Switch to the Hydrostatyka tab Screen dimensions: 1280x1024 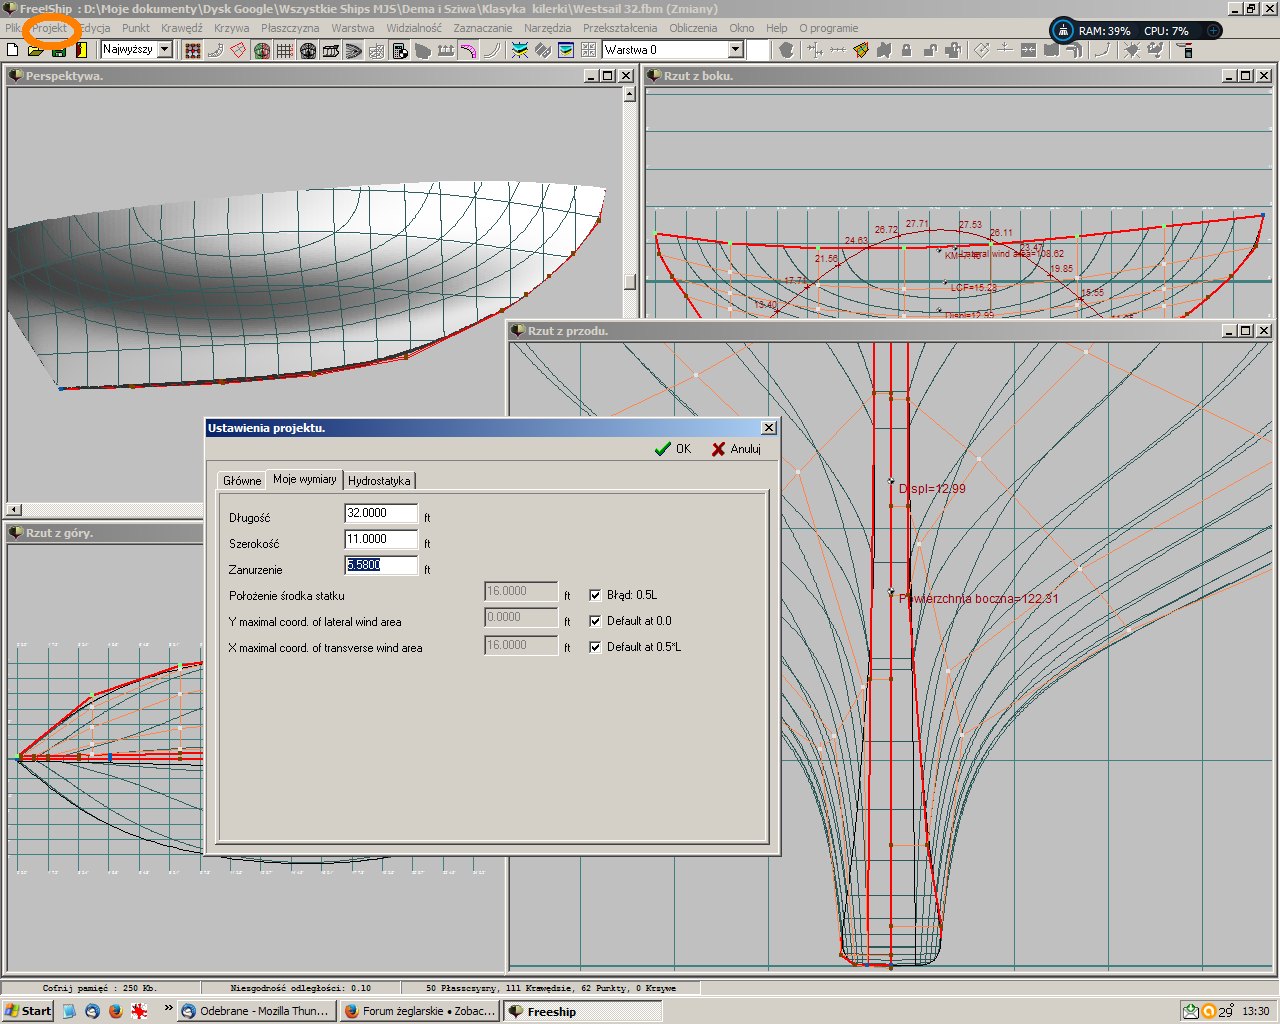click(379, 481)
